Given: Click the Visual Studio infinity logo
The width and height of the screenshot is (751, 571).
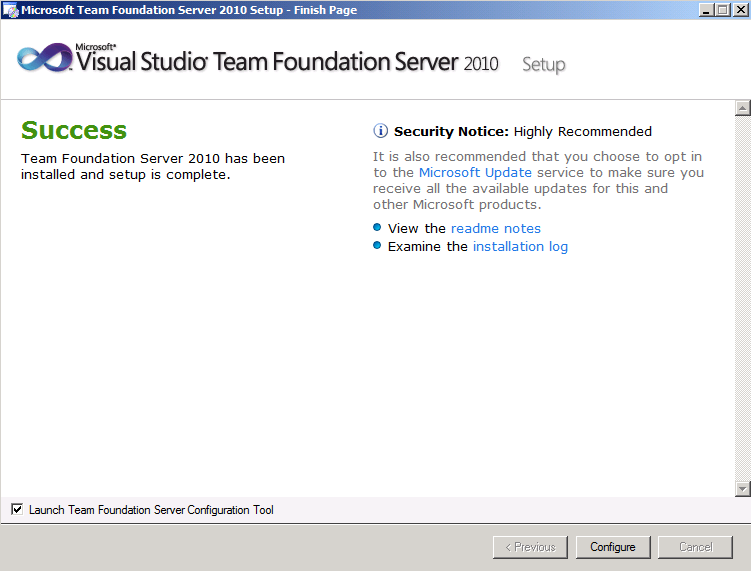Looking at the screenshot, I should pos(44,58).
